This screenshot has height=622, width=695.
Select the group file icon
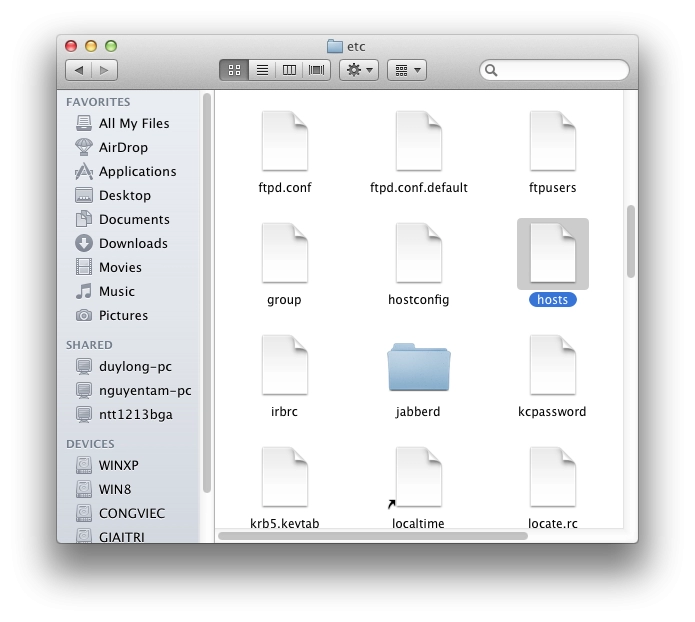[x=285, y=253]
